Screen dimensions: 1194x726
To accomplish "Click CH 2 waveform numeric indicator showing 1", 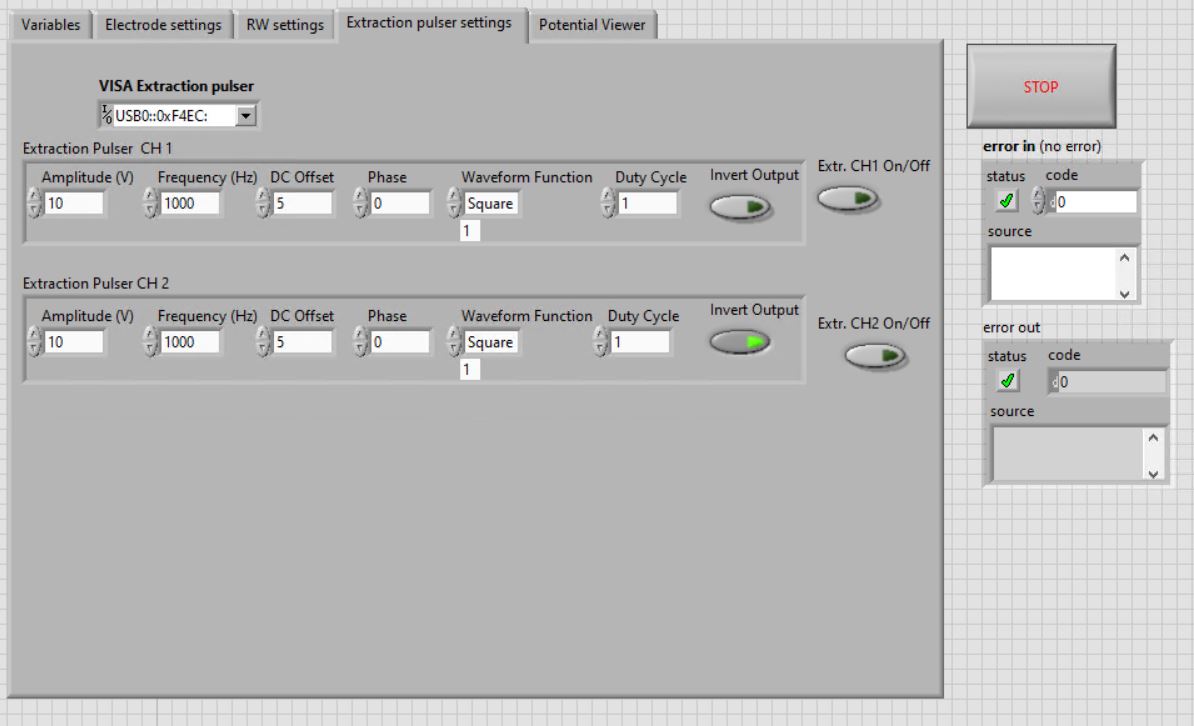I will (x=470, y=369).
